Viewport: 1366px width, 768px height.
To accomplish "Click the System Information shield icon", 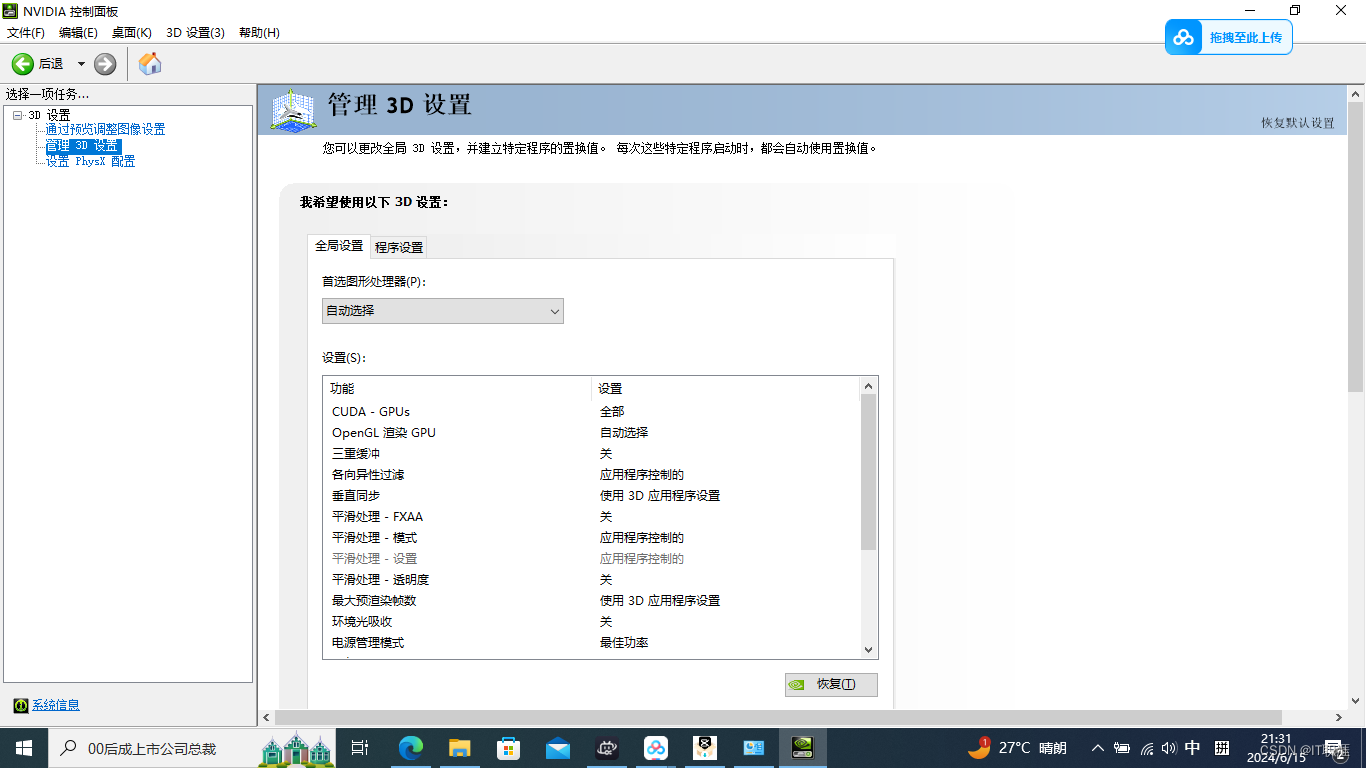I will (x=21, y=705).
